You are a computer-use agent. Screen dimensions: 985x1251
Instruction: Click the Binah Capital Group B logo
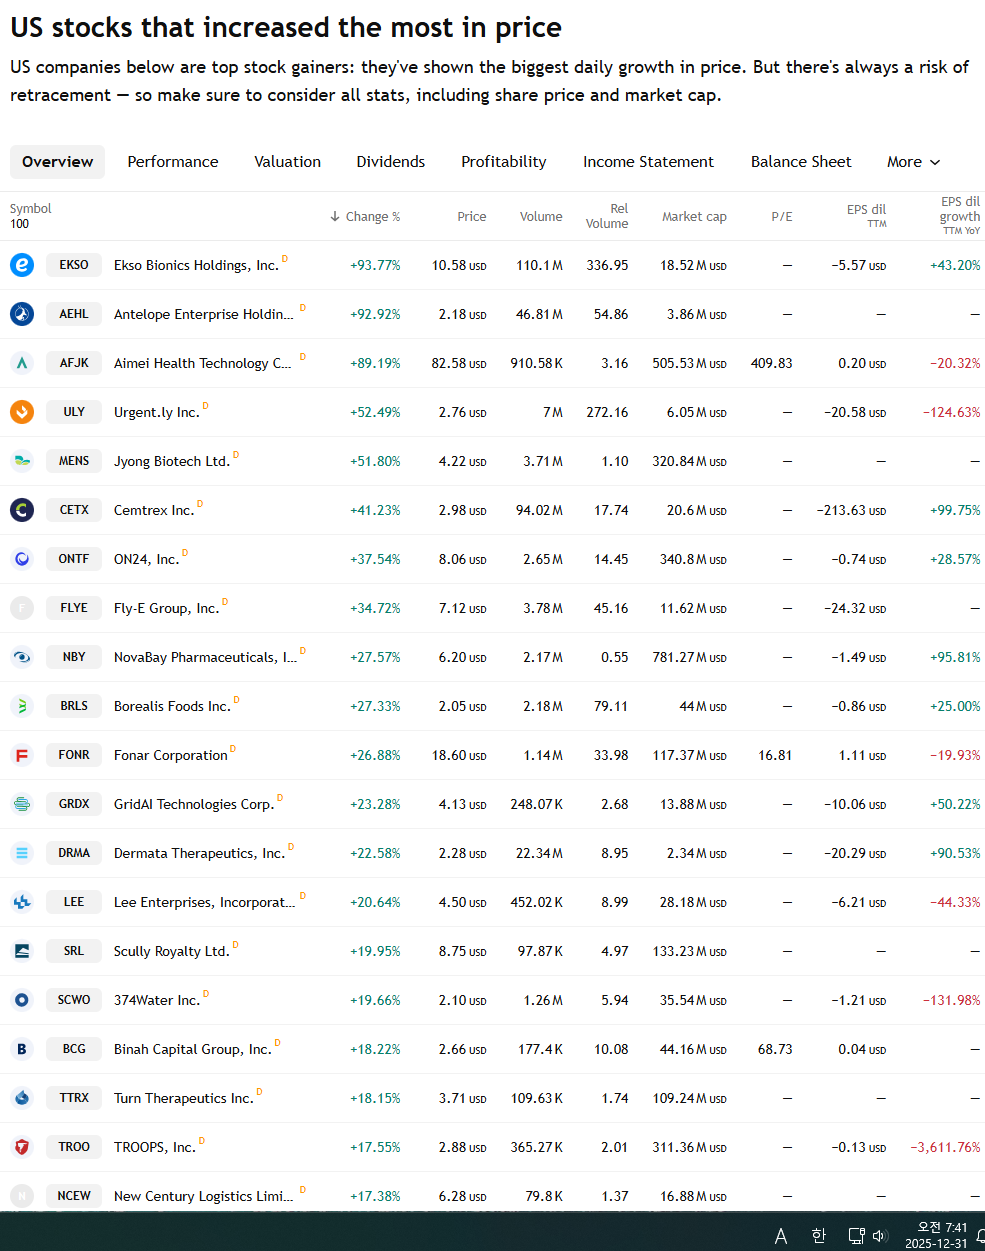point(22,1049)
